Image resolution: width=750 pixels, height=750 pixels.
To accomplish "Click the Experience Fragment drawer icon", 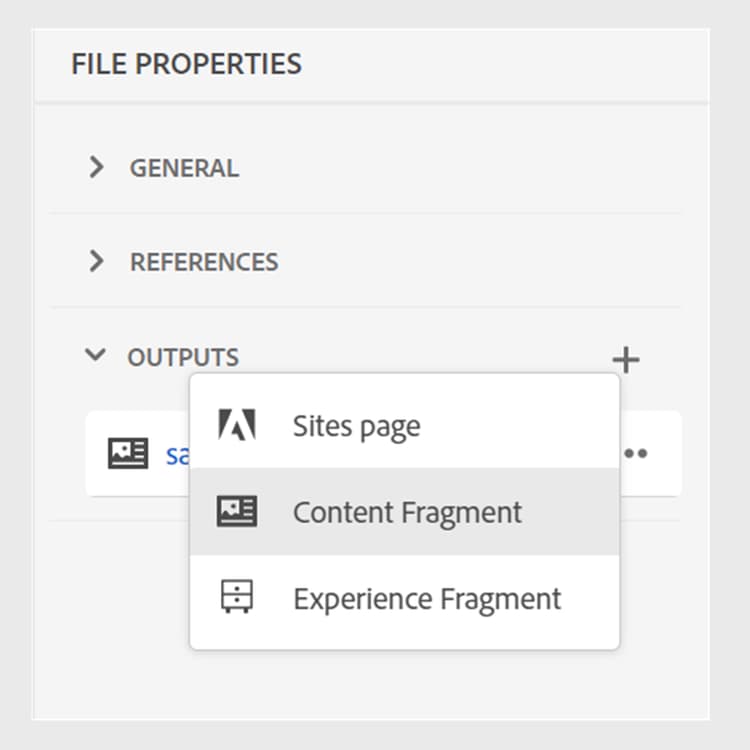I will pyautogui.click(x=237, y=596).
